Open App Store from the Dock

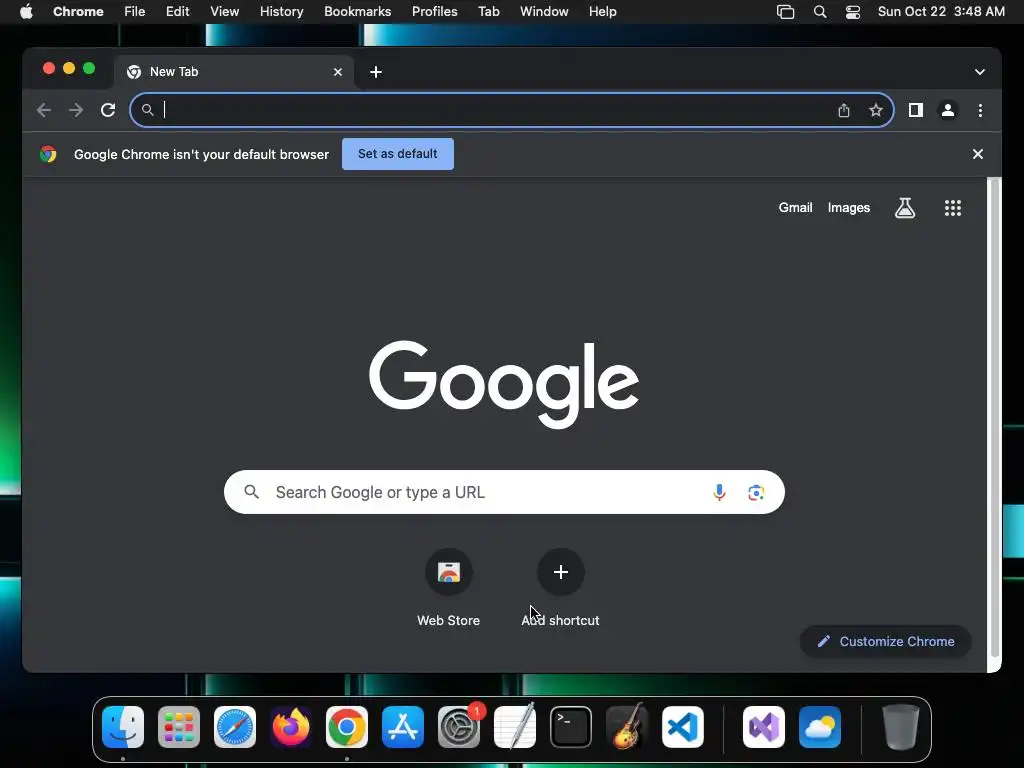coord(403,727)
